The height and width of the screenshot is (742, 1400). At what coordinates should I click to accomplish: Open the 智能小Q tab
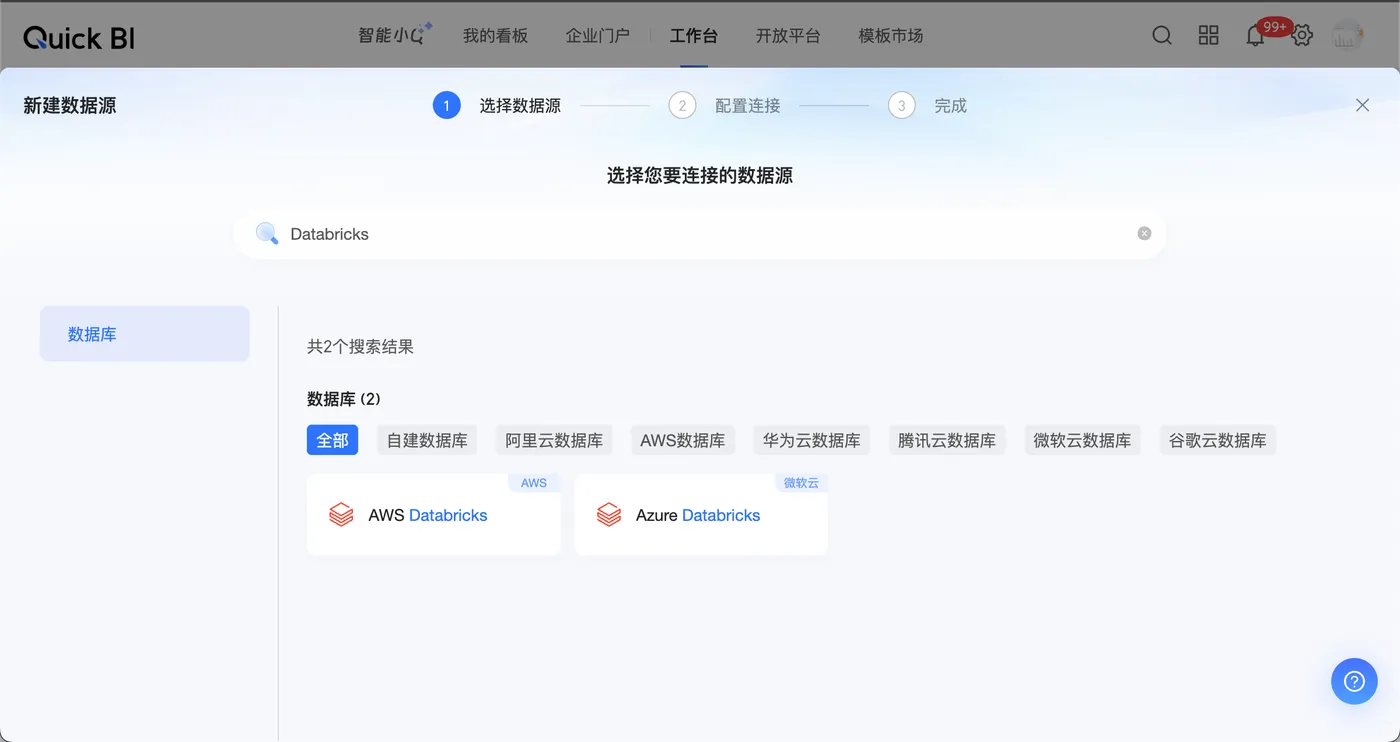[x=396, y=35]
